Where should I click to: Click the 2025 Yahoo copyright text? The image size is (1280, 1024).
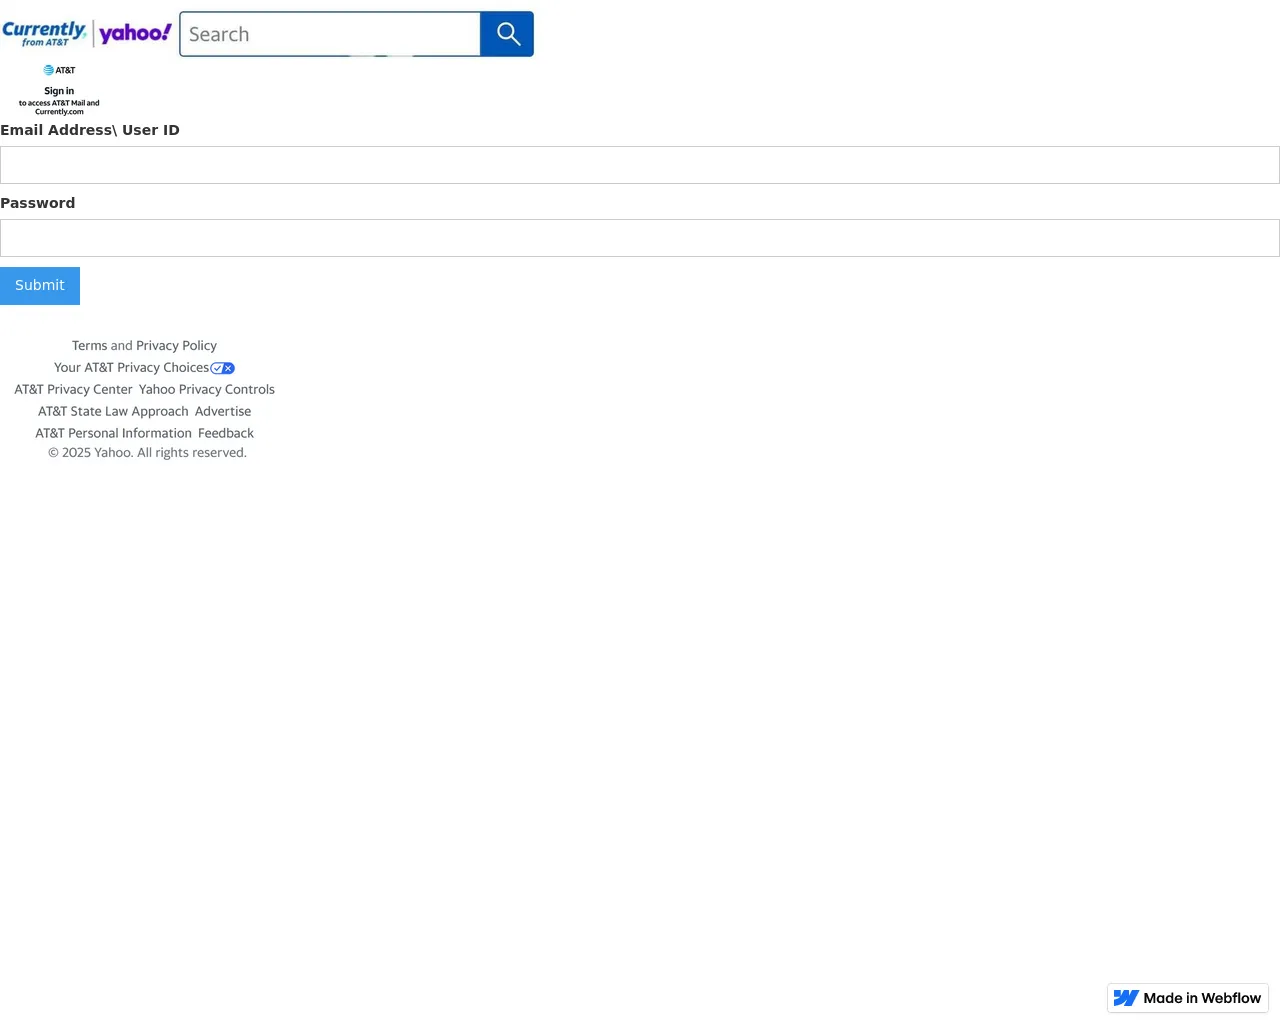[147, 453]
